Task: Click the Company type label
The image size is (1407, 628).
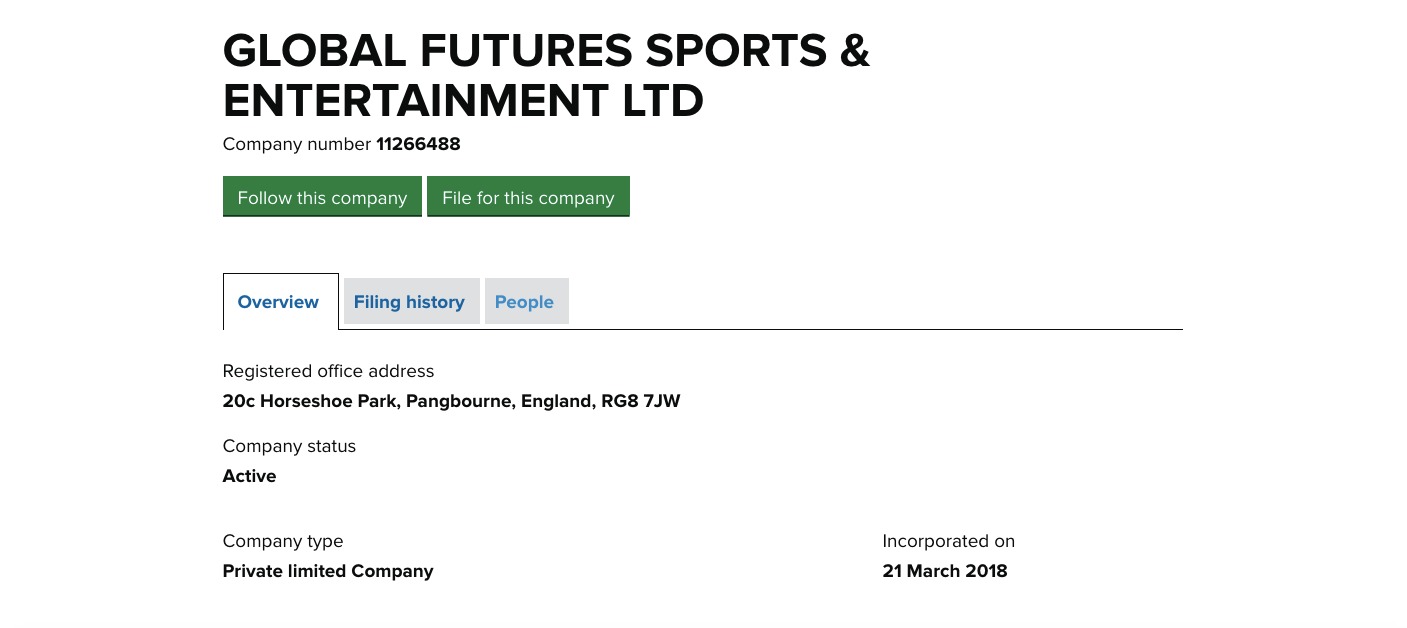Action: point(282,541)
